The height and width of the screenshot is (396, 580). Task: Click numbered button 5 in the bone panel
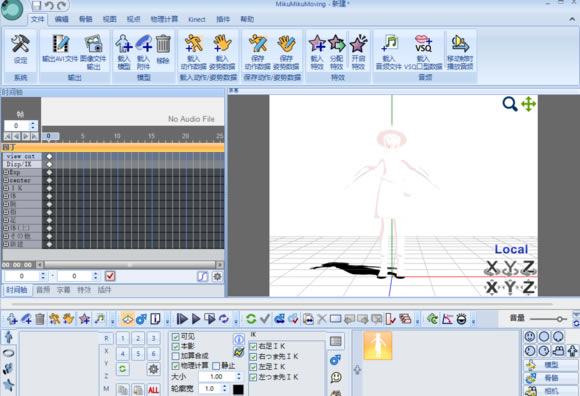click(138, 354)
